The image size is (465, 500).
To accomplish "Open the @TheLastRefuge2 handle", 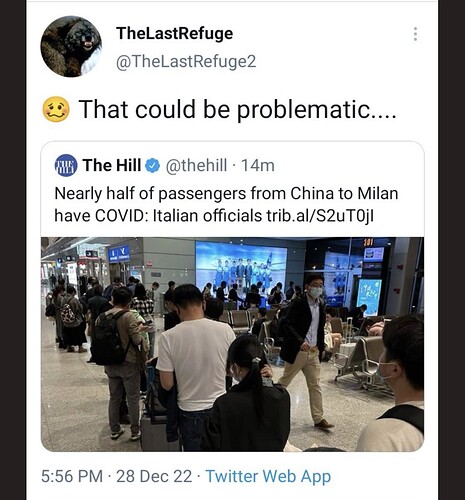I will coord(186,61).
